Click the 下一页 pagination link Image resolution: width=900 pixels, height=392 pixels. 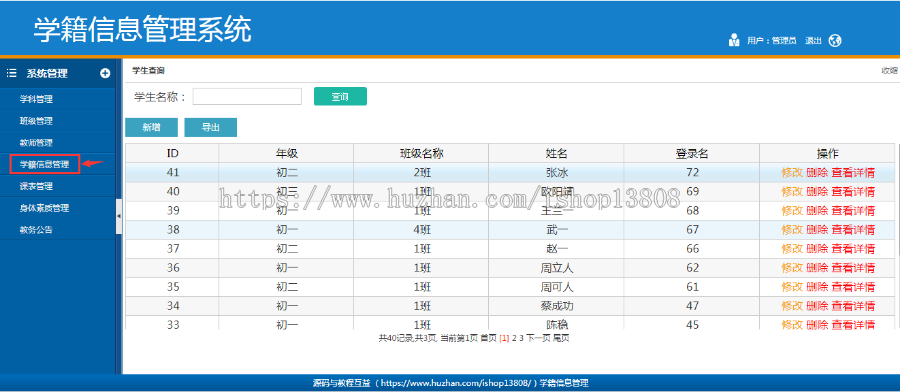pyautogui.click(x=538, y=338)
